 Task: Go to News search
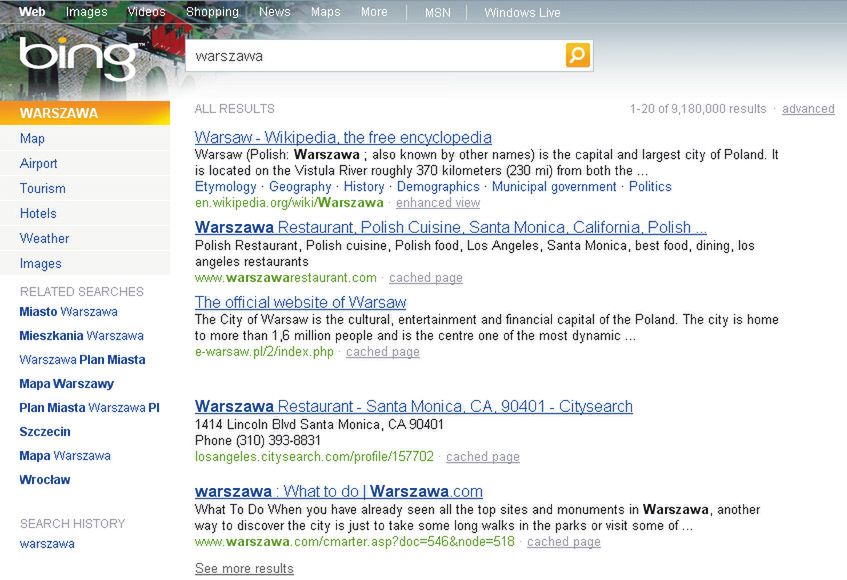coord(274,11)
